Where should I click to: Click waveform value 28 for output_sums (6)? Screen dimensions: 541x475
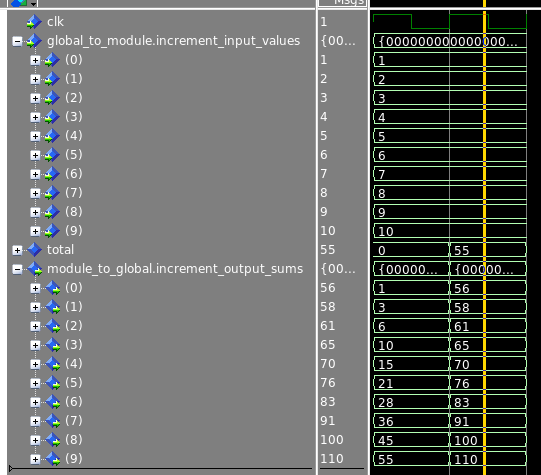coord(386,403)
